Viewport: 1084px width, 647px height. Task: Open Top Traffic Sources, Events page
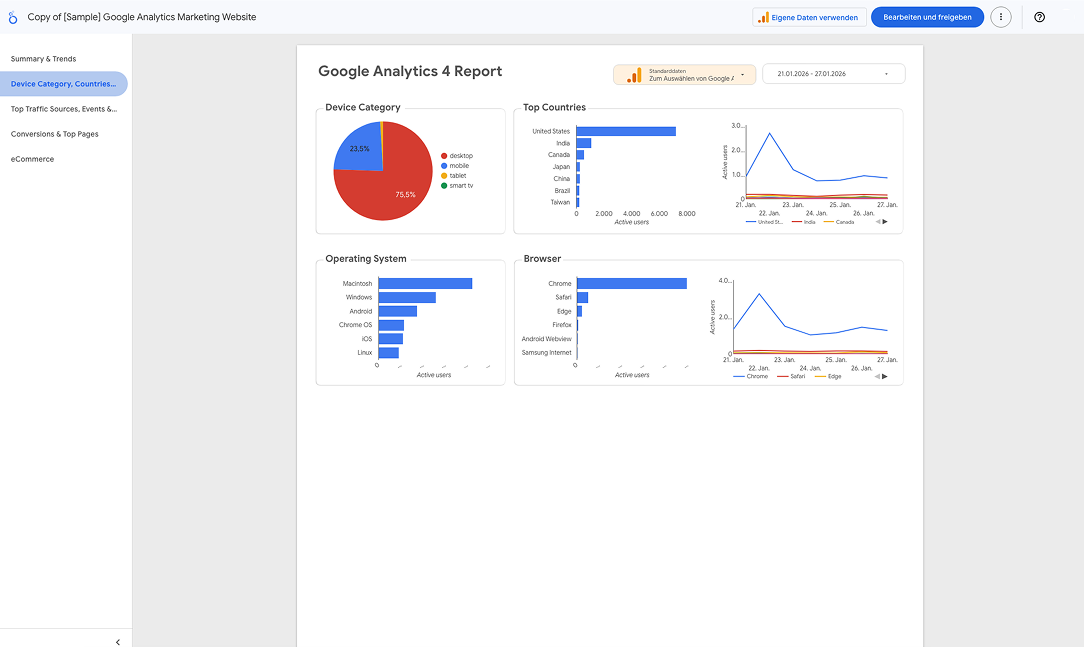click(63, 109)
